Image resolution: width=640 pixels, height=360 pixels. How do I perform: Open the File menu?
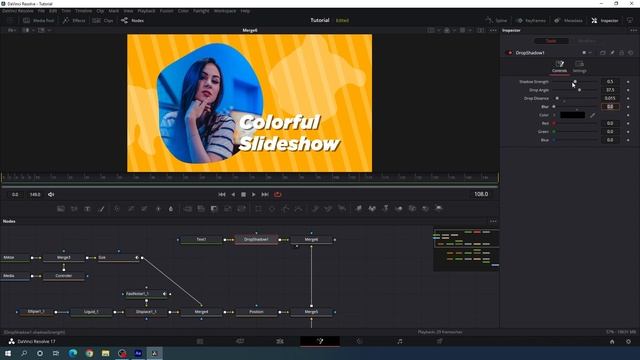point(41,11)
